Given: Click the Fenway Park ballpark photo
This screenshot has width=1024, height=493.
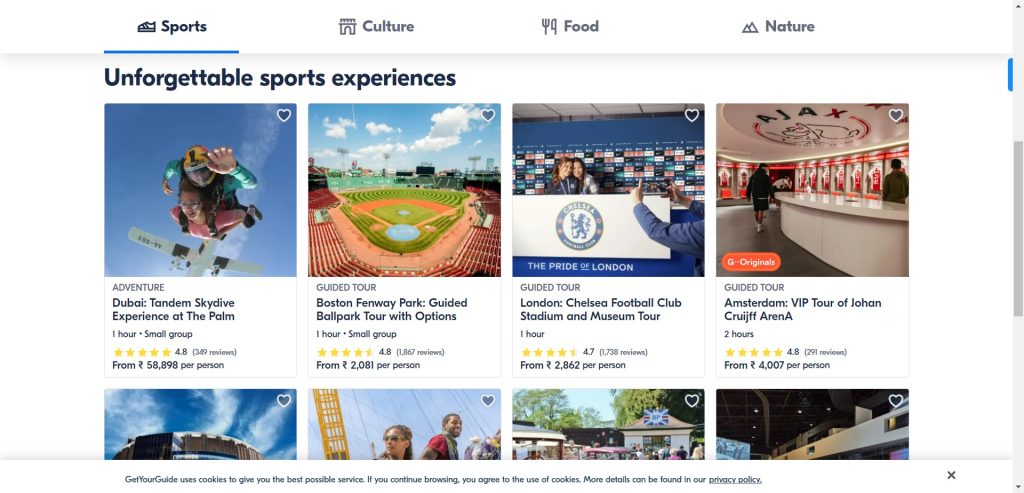Looking at the screenshot, I should (x=404, y=190).
